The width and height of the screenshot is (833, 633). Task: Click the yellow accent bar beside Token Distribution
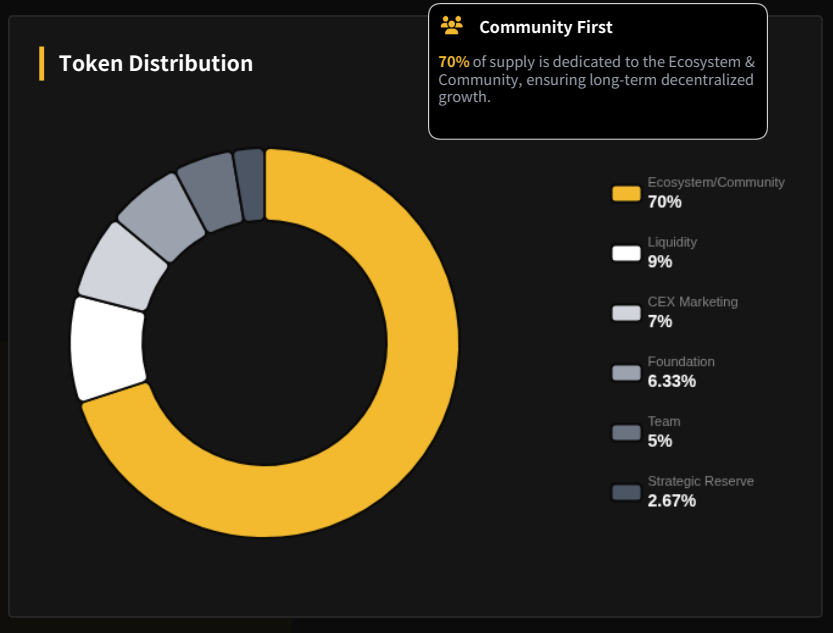coord(41,62)
